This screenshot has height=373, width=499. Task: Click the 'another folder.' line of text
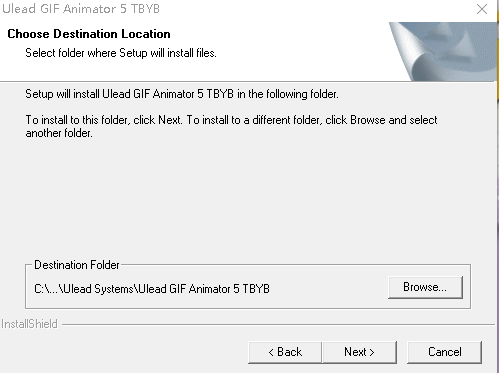59,133
